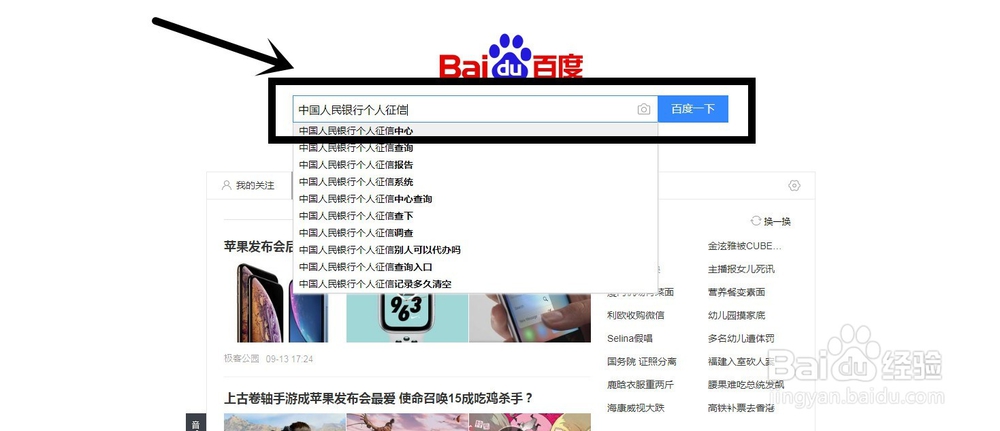Screen dimensions: 1000x431
Task: Open hot topic 腰果难吃总统发飙
Action: 746,384
